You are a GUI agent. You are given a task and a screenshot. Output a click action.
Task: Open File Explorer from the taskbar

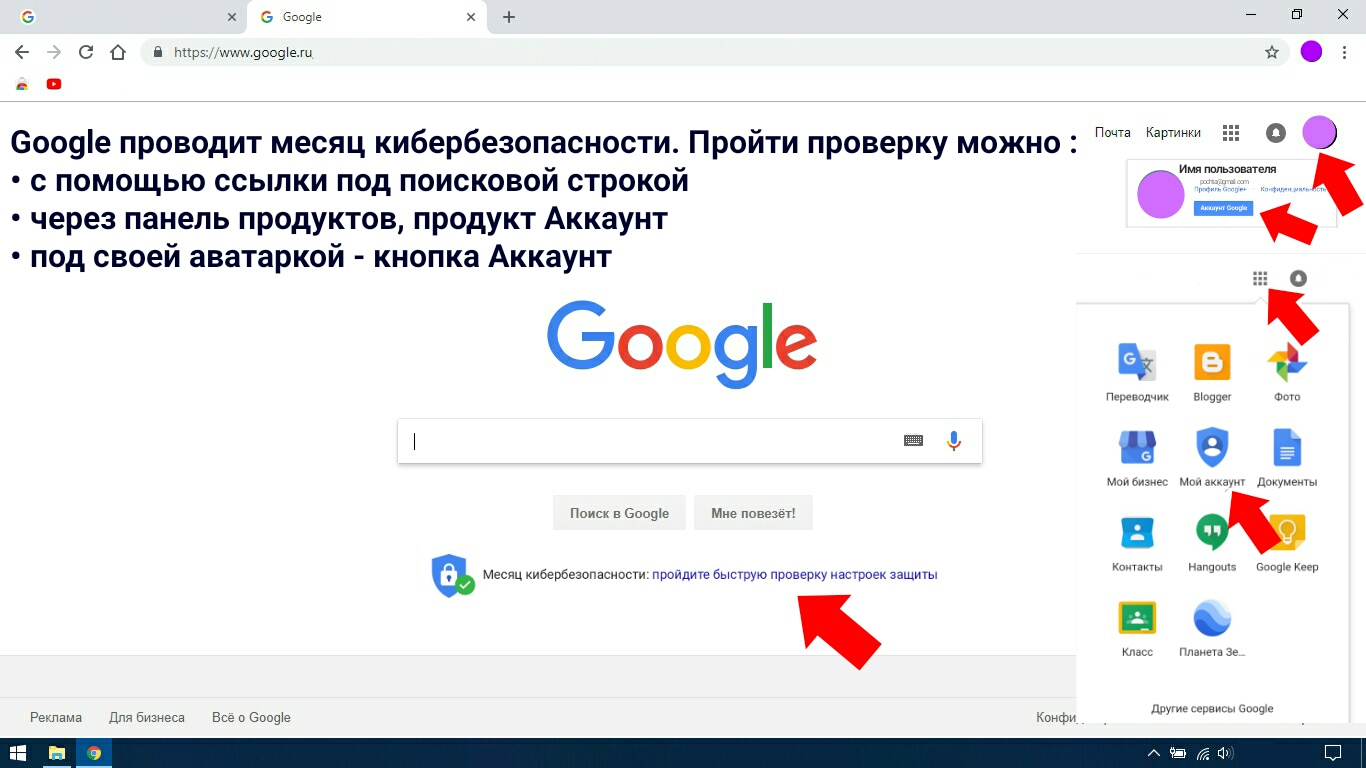point(57,753)
